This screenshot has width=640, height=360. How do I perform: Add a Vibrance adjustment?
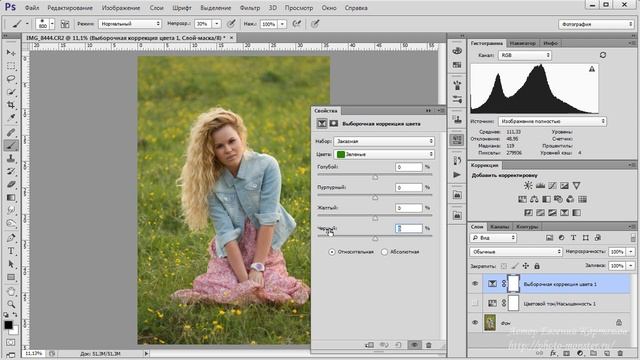(576, 186)
